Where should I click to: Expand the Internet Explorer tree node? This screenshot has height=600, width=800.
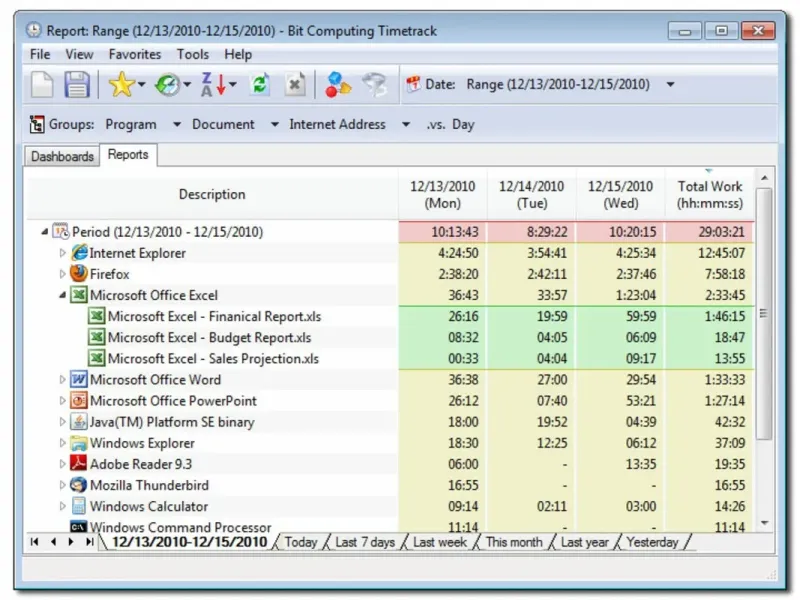click(63, 253)
